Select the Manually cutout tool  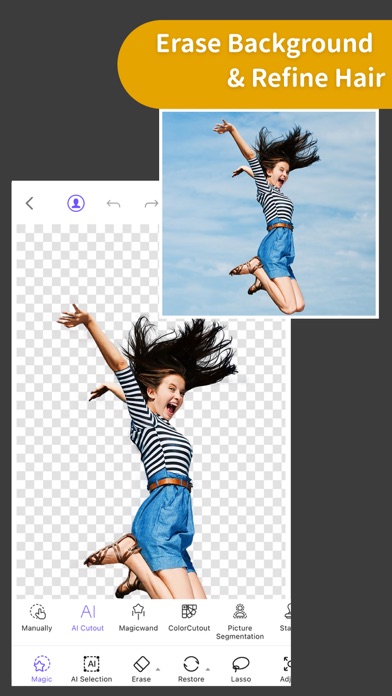[37, 617]
